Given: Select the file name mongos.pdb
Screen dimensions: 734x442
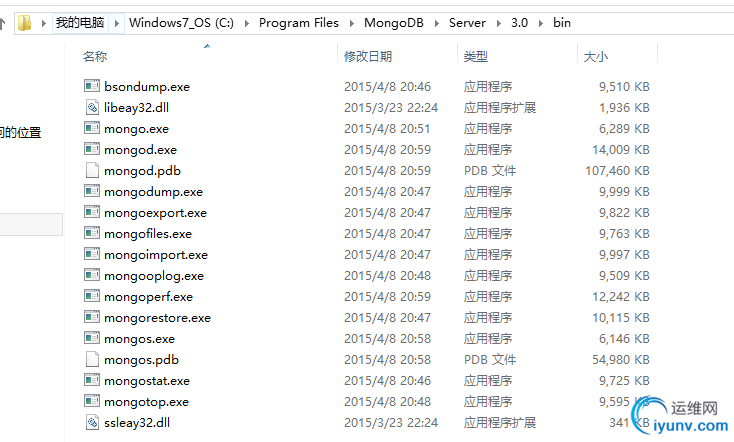Looking at the screenshot, I should (x=141, y=360).
